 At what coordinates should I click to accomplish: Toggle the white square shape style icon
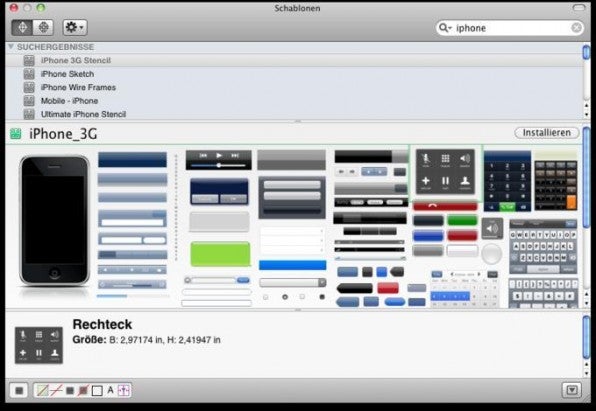tap(97, 390)
